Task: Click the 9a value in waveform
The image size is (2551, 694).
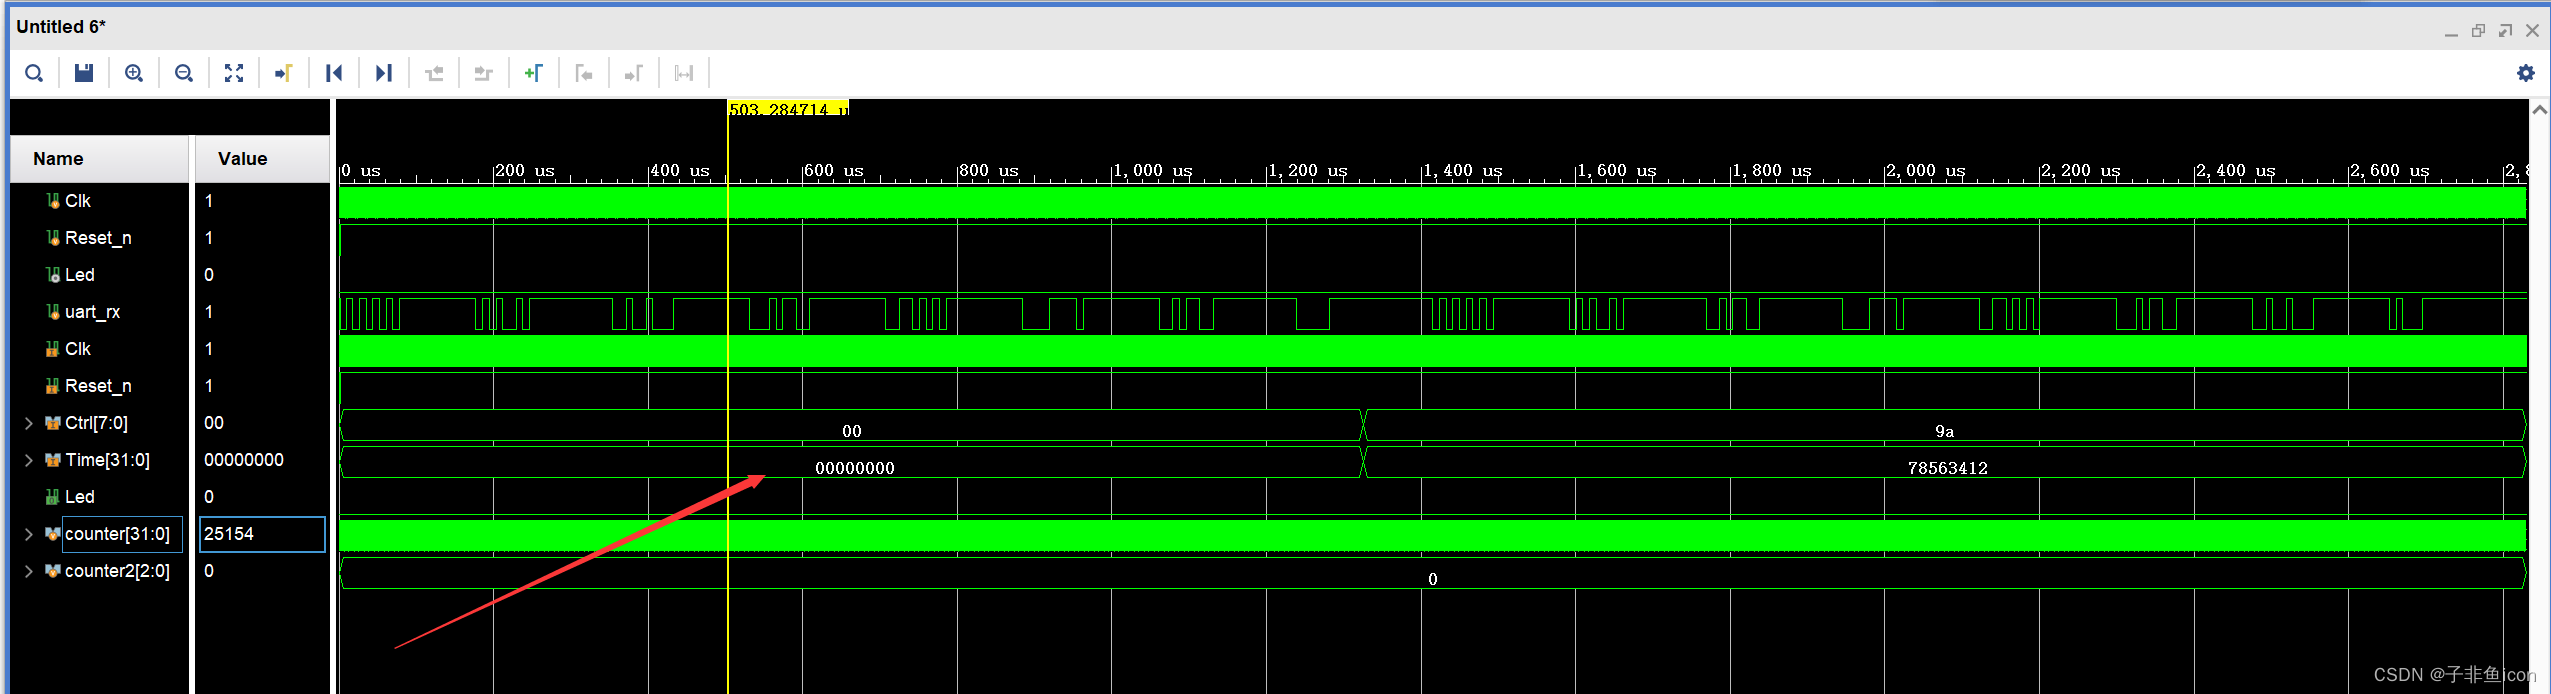Action: pos(1944,431)
